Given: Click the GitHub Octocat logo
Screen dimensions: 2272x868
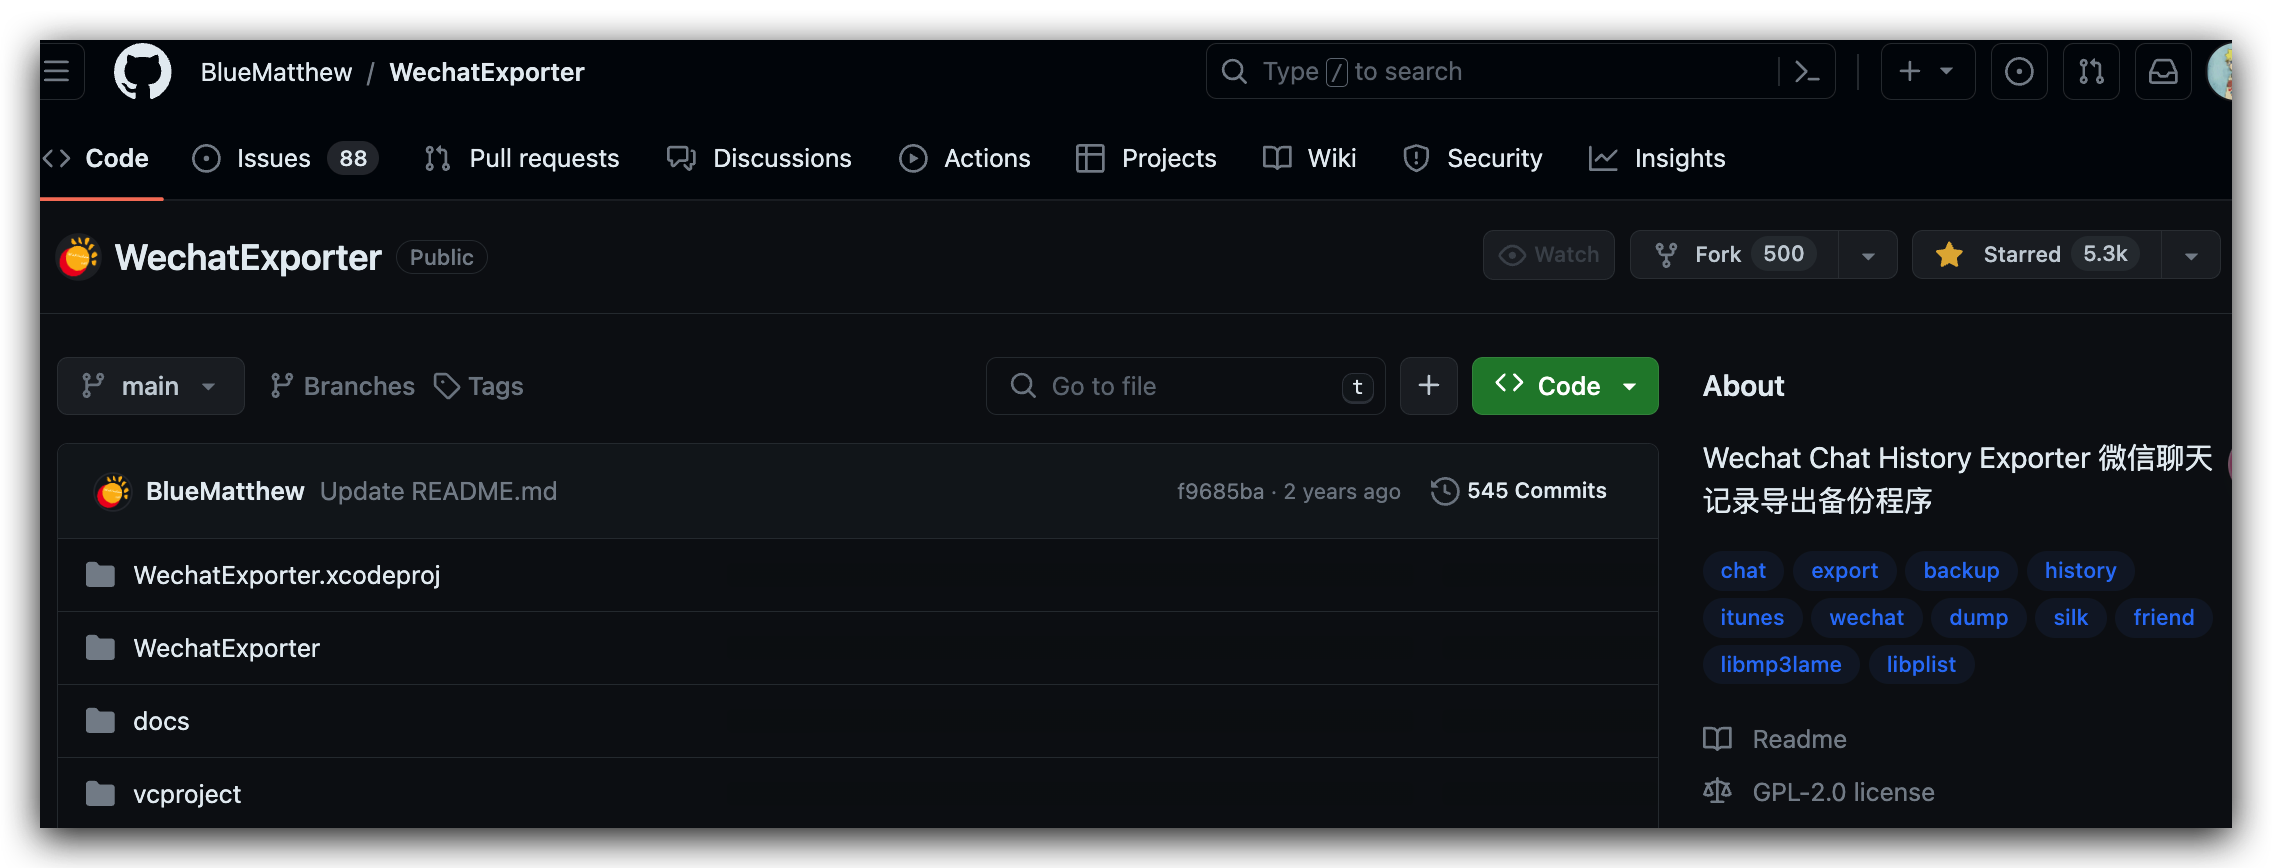Looking at the screenshot, I should click(x=143, y=71).
